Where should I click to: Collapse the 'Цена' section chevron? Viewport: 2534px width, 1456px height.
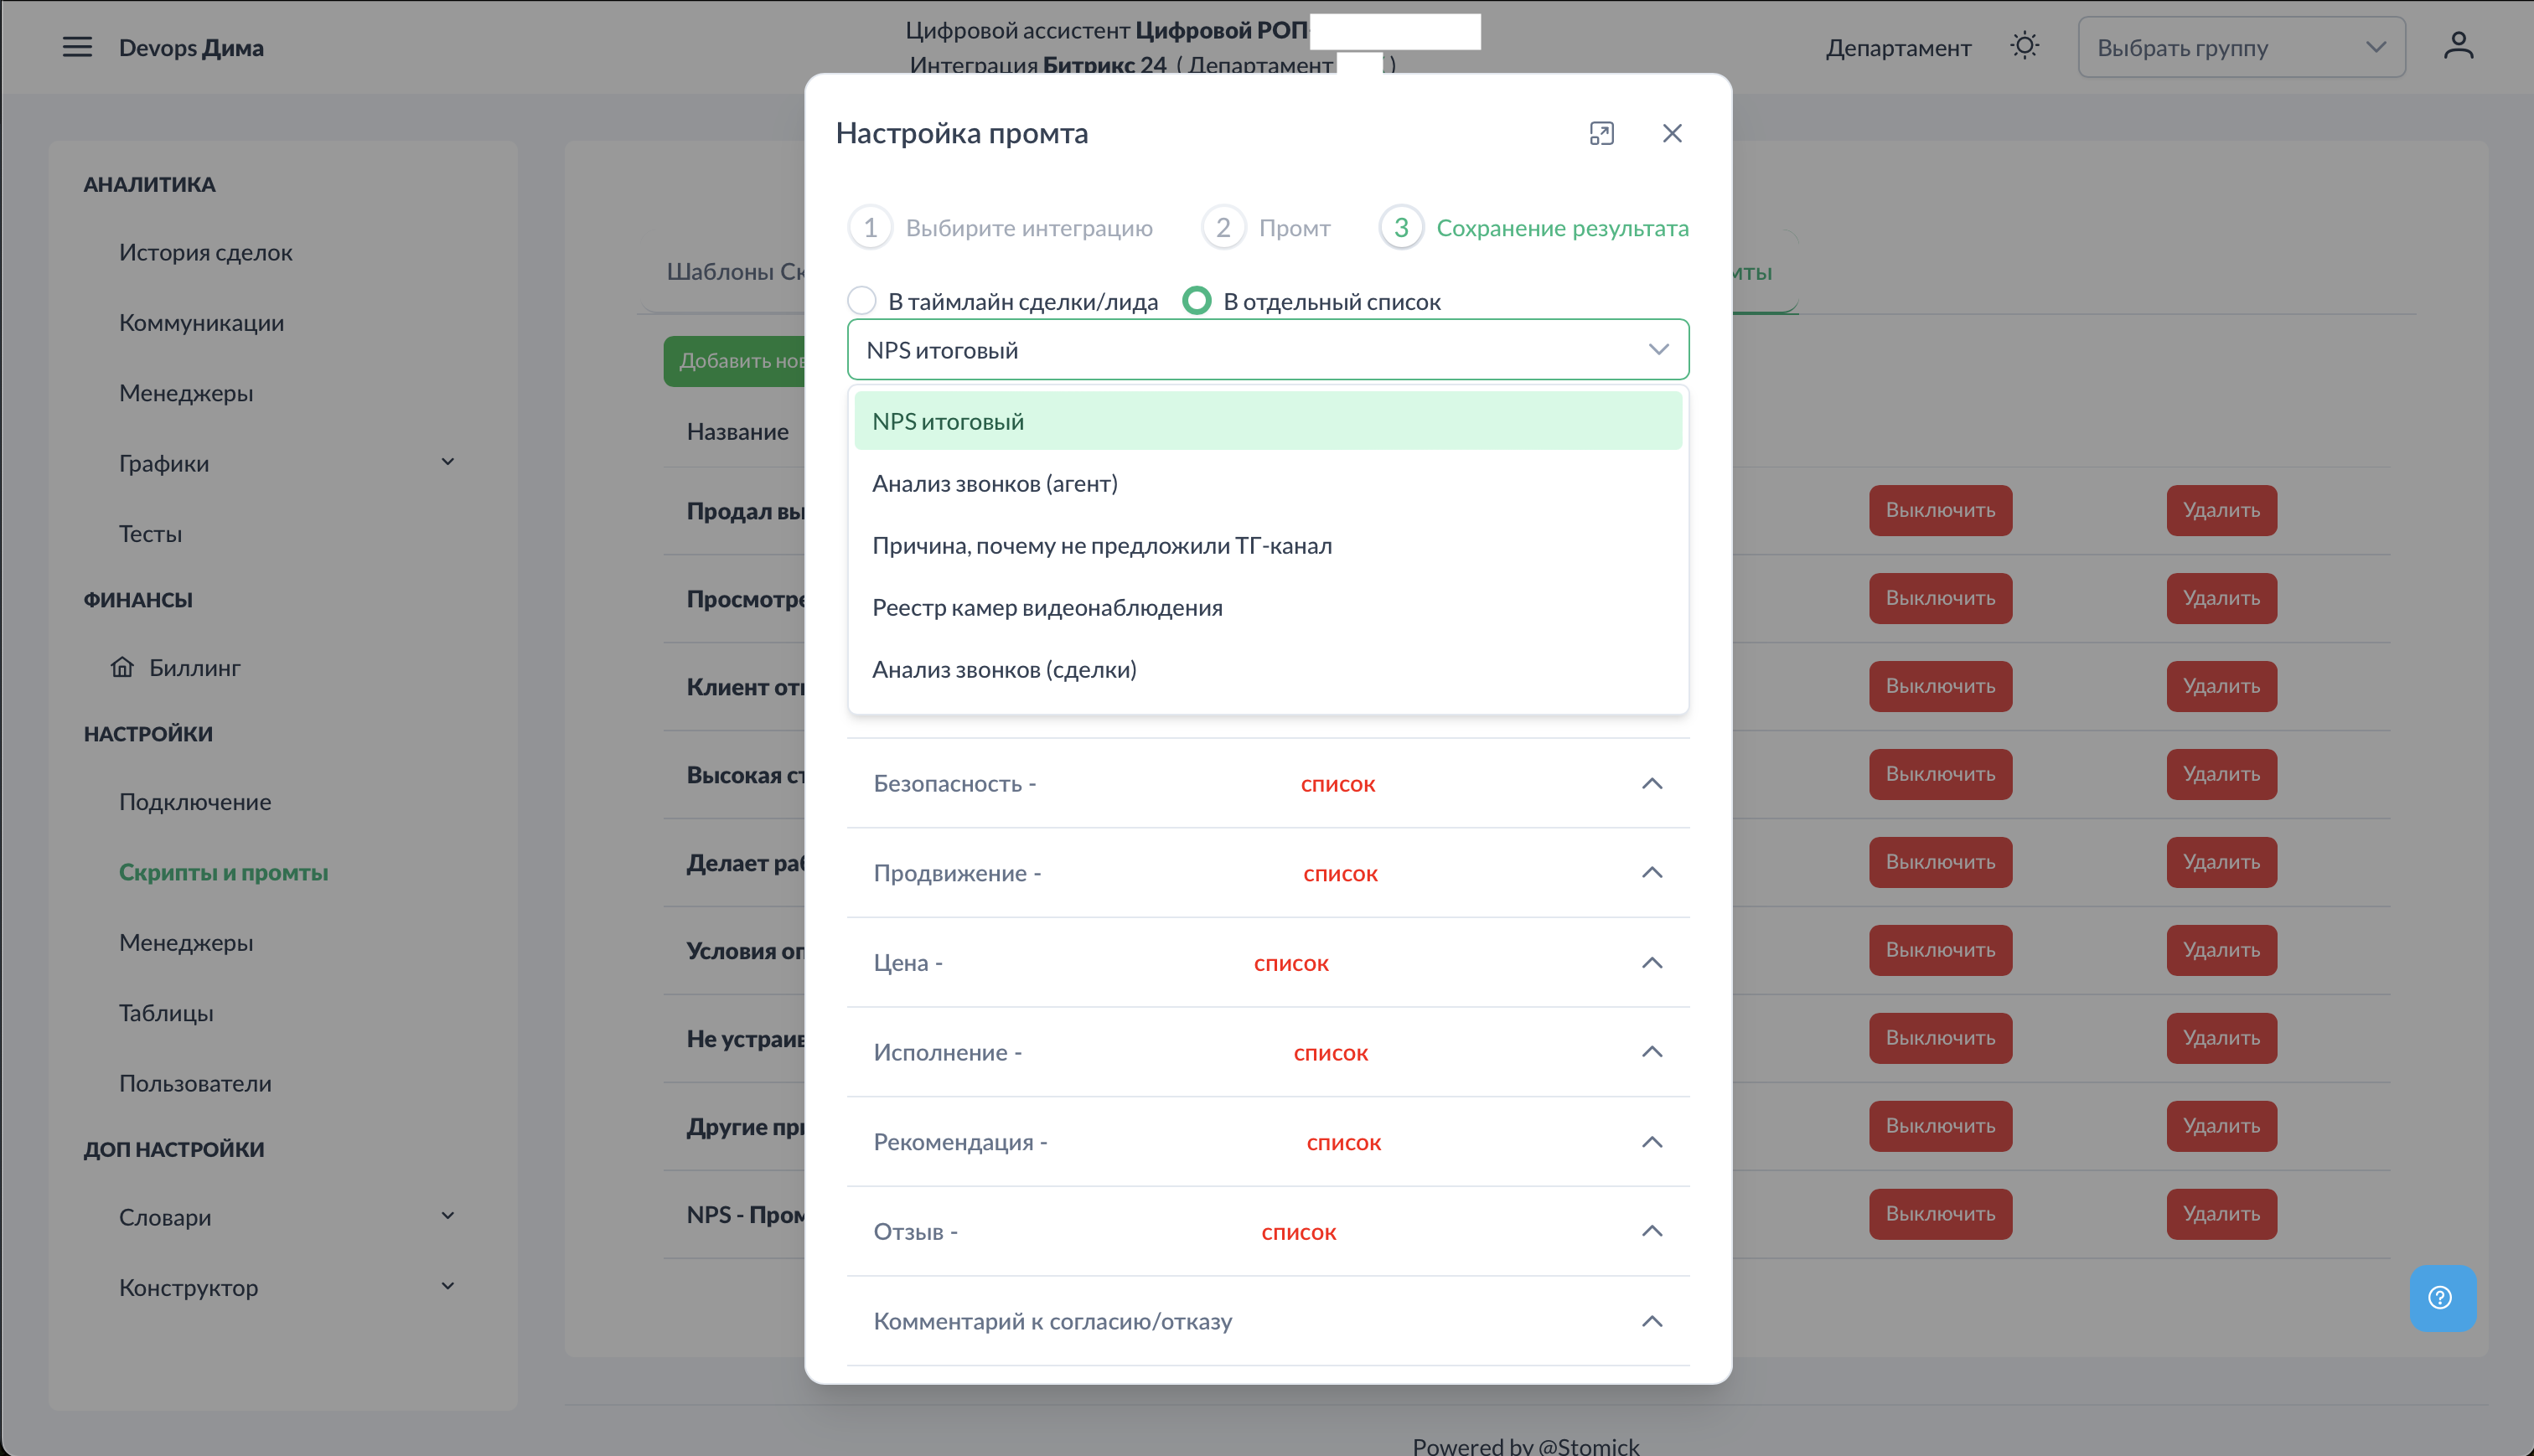click(x=1652, y=962)
